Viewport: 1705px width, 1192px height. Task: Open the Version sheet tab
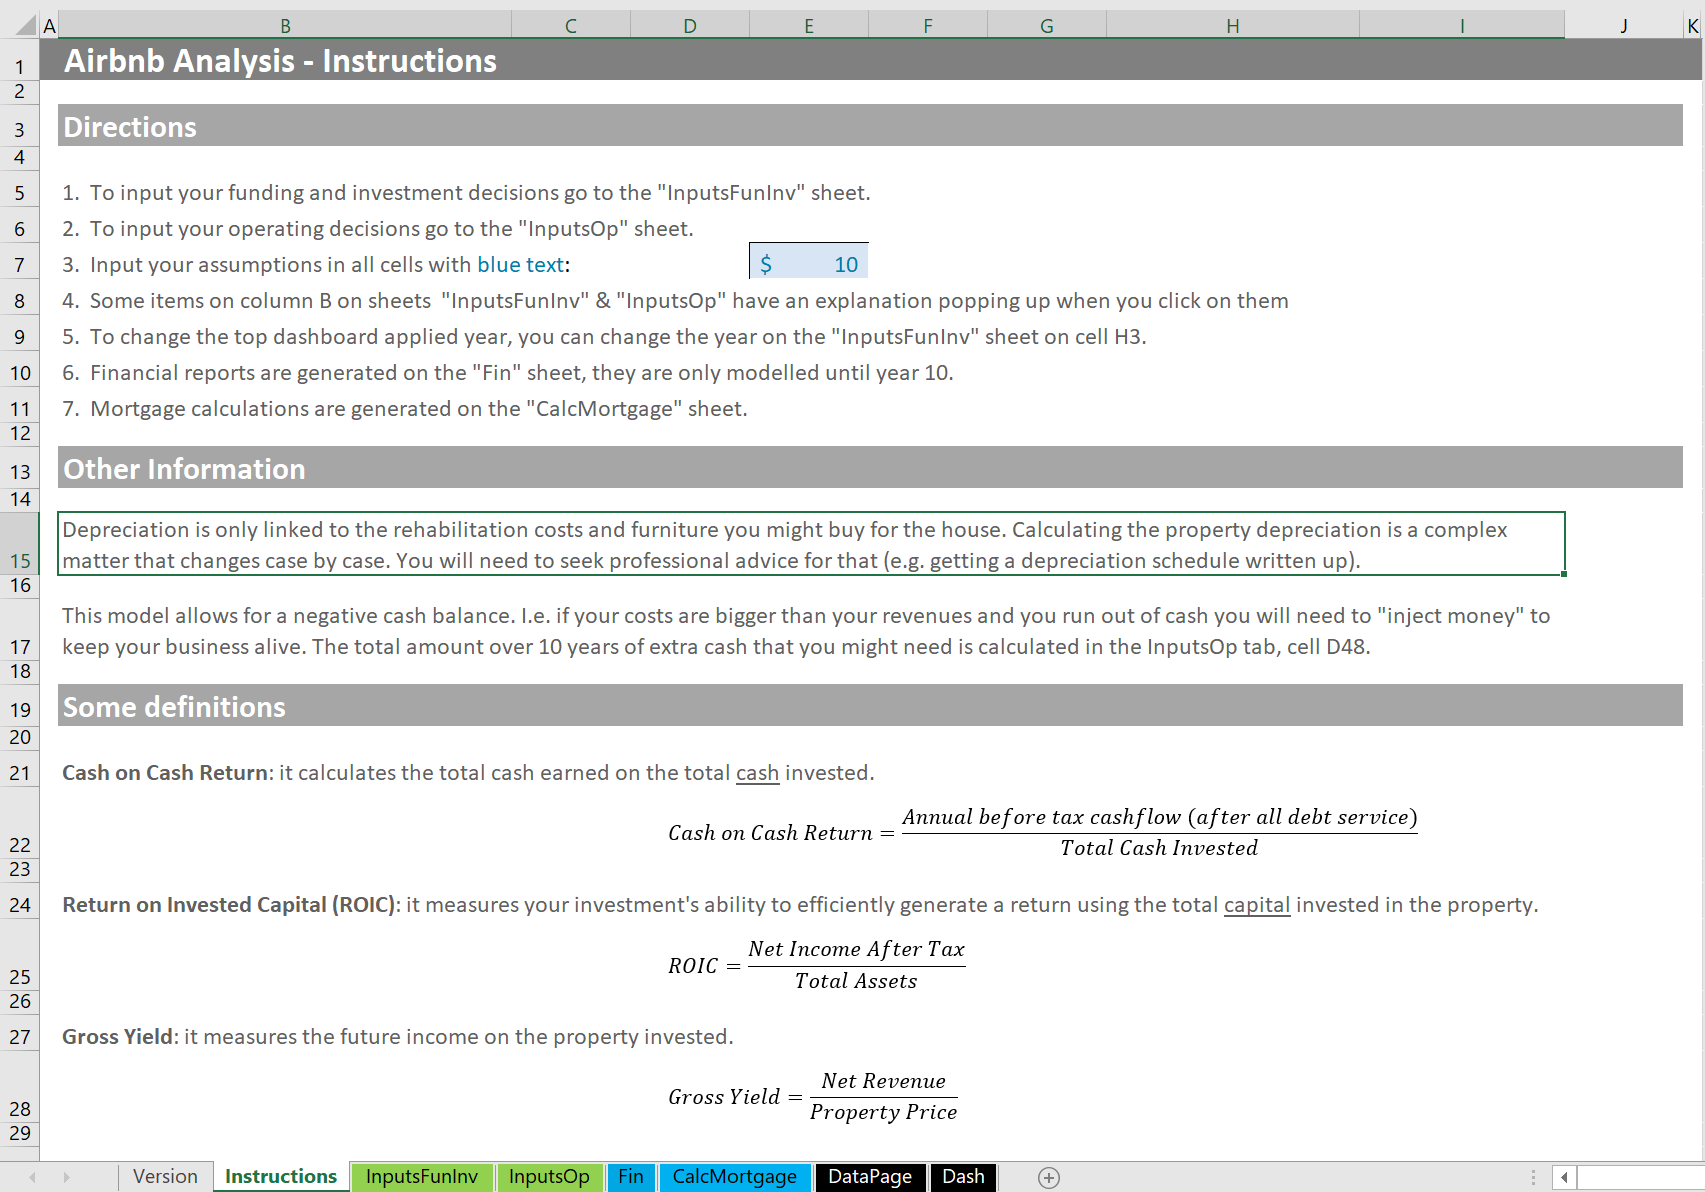pyautogui.click(x=165, y=1176)
